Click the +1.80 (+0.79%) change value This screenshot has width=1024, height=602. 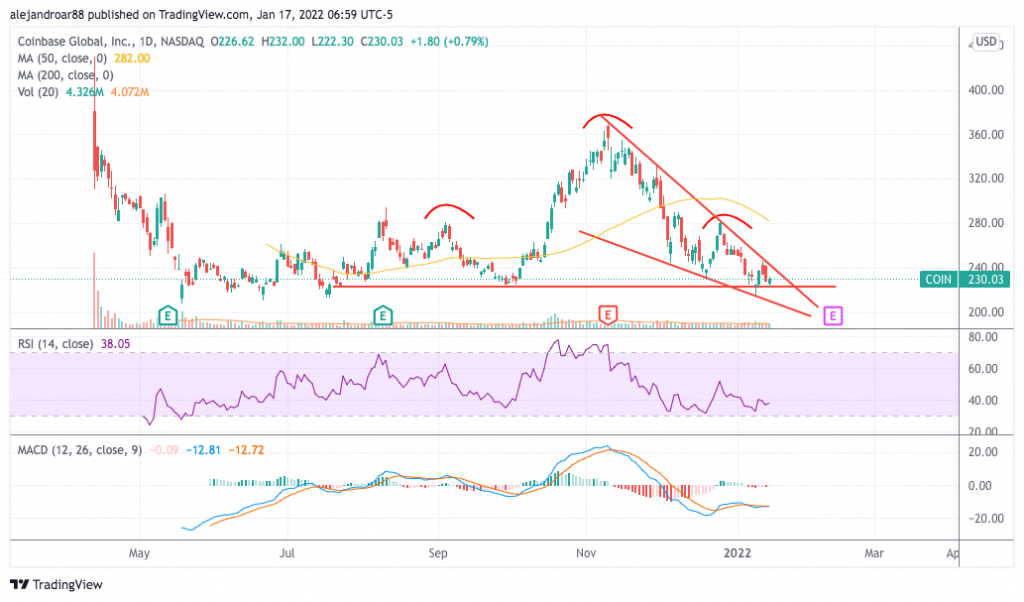(x=449, y=41)
